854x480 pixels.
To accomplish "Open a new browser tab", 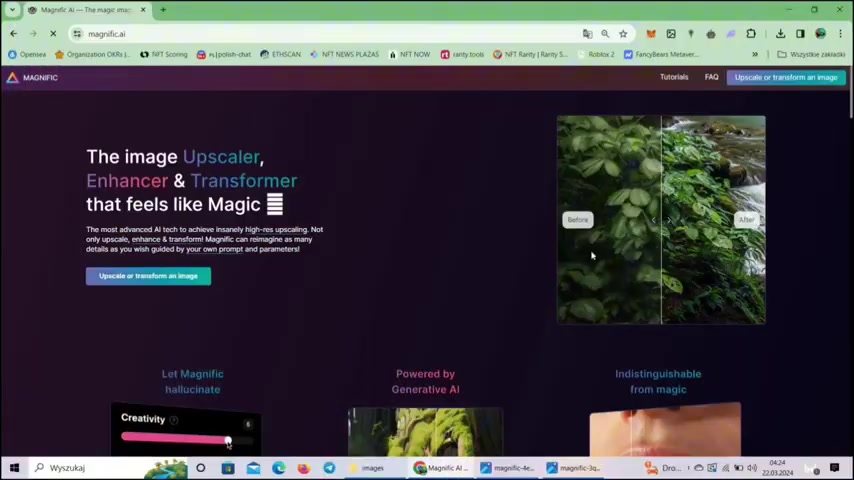I will click(163, 10).
